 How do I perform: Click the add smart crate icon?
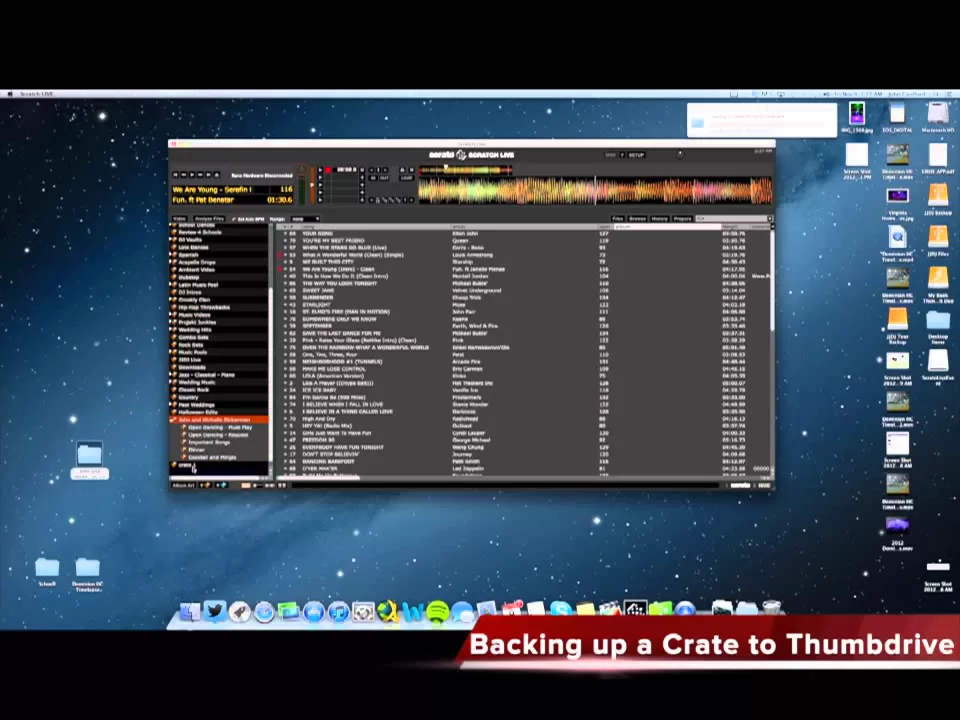click(221, 485)
